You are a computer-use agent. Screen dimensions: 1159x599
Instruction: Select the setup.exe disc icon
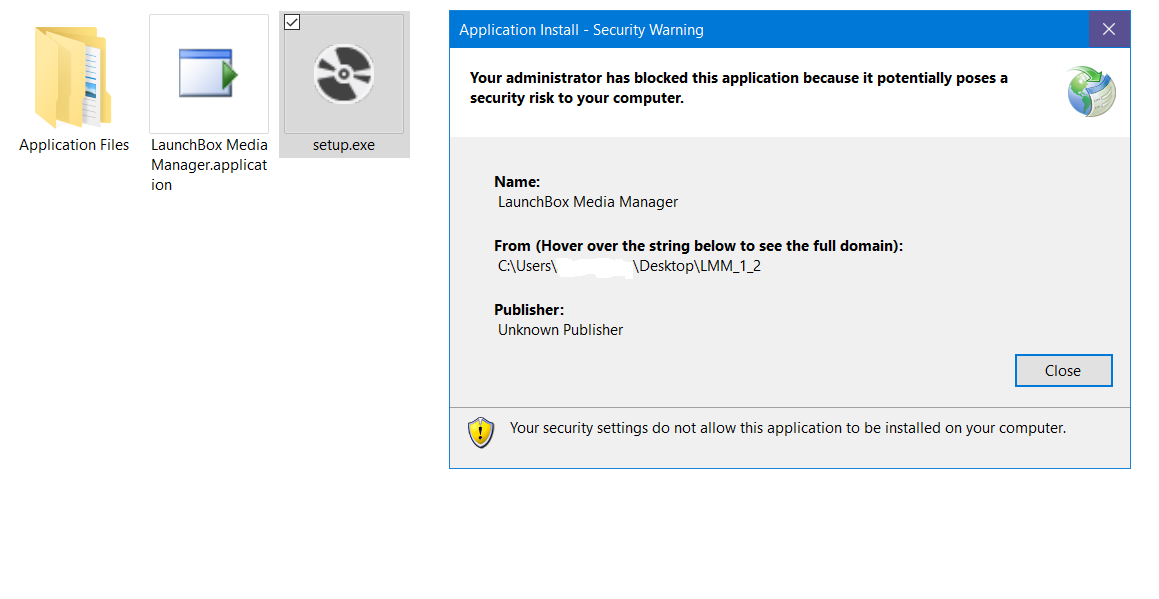(344, 74)
